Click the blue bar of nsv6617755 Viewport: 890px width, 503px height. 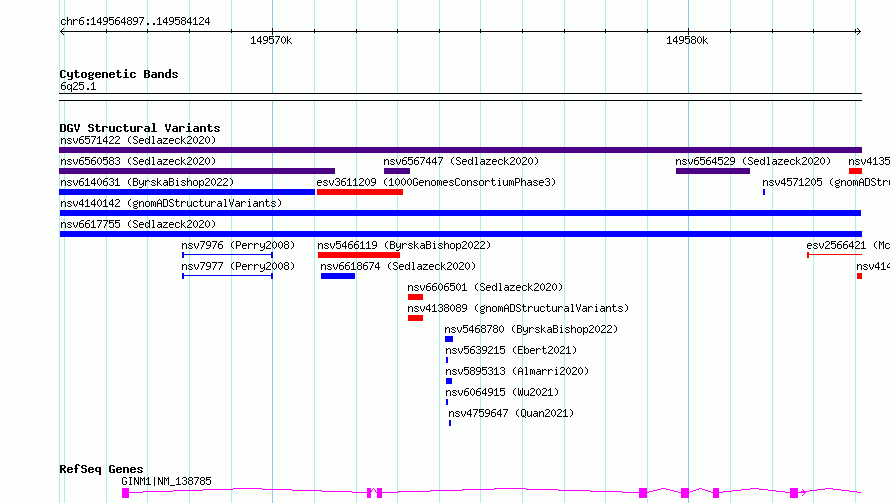pos(460,234)
